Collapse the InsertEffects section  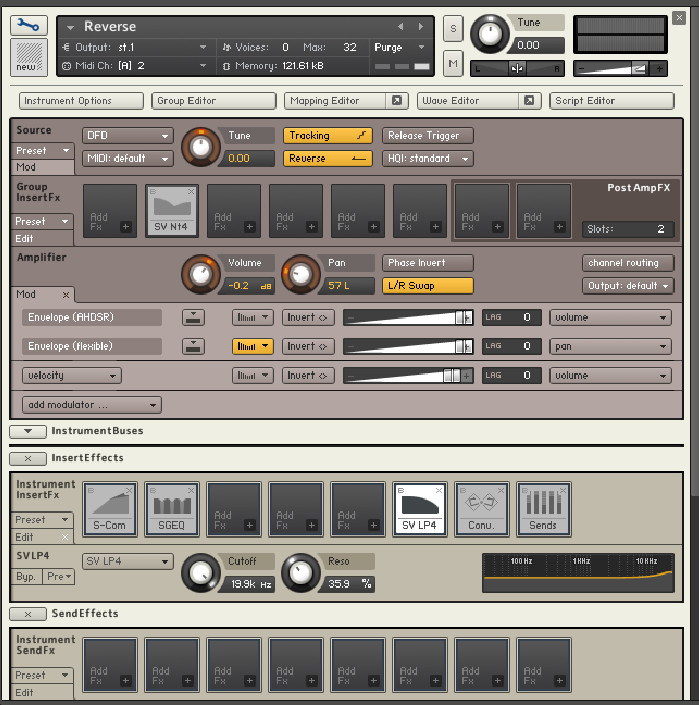click(28, 458)
